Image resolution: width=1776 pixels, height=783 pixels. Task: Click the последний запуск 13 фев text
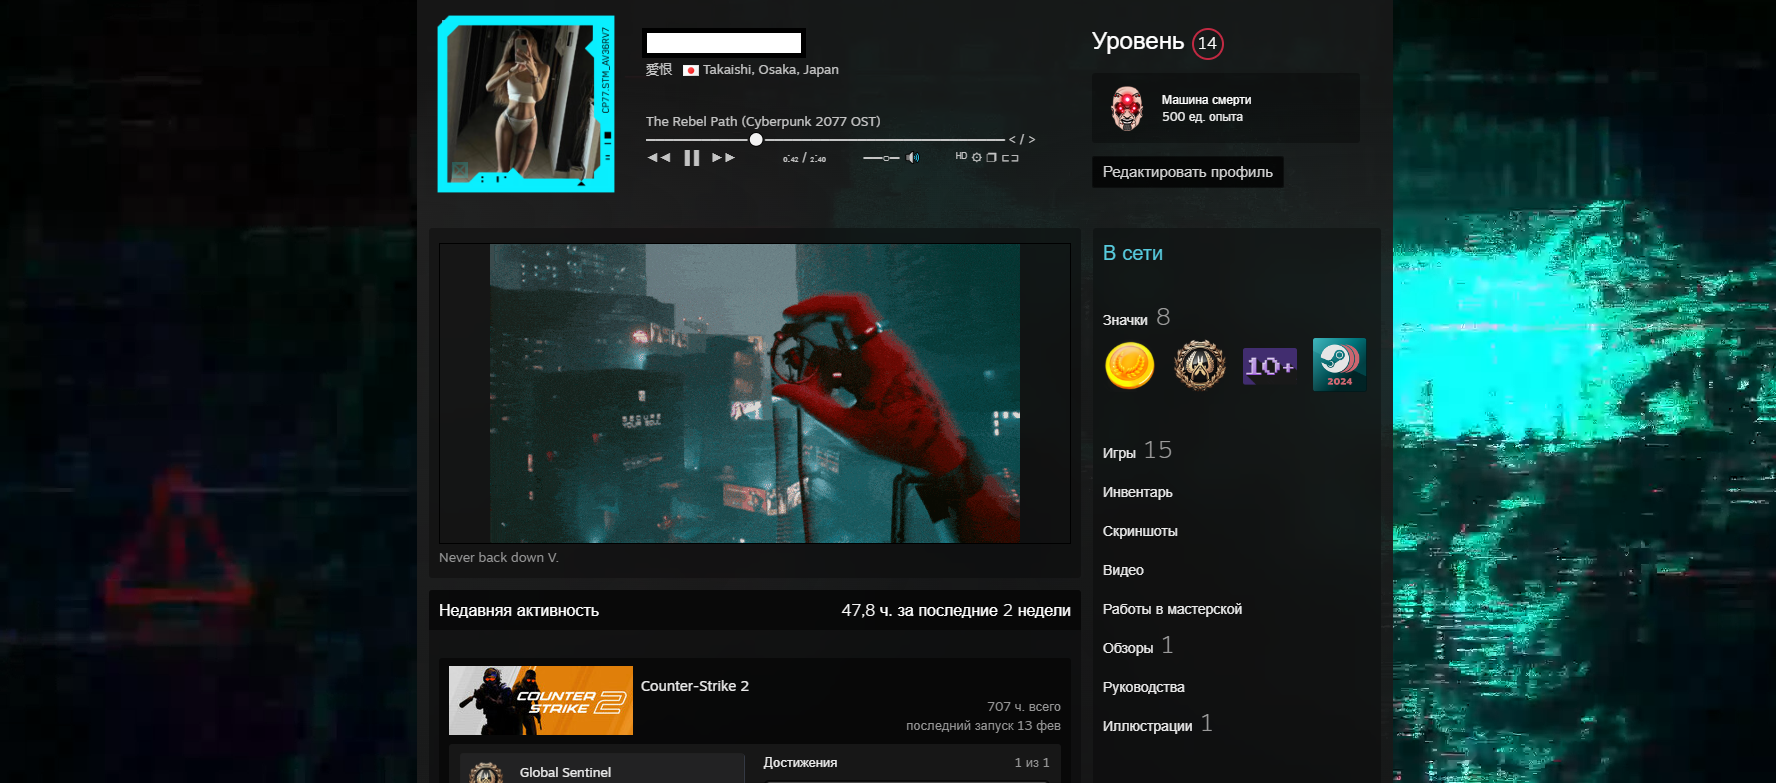983,726
